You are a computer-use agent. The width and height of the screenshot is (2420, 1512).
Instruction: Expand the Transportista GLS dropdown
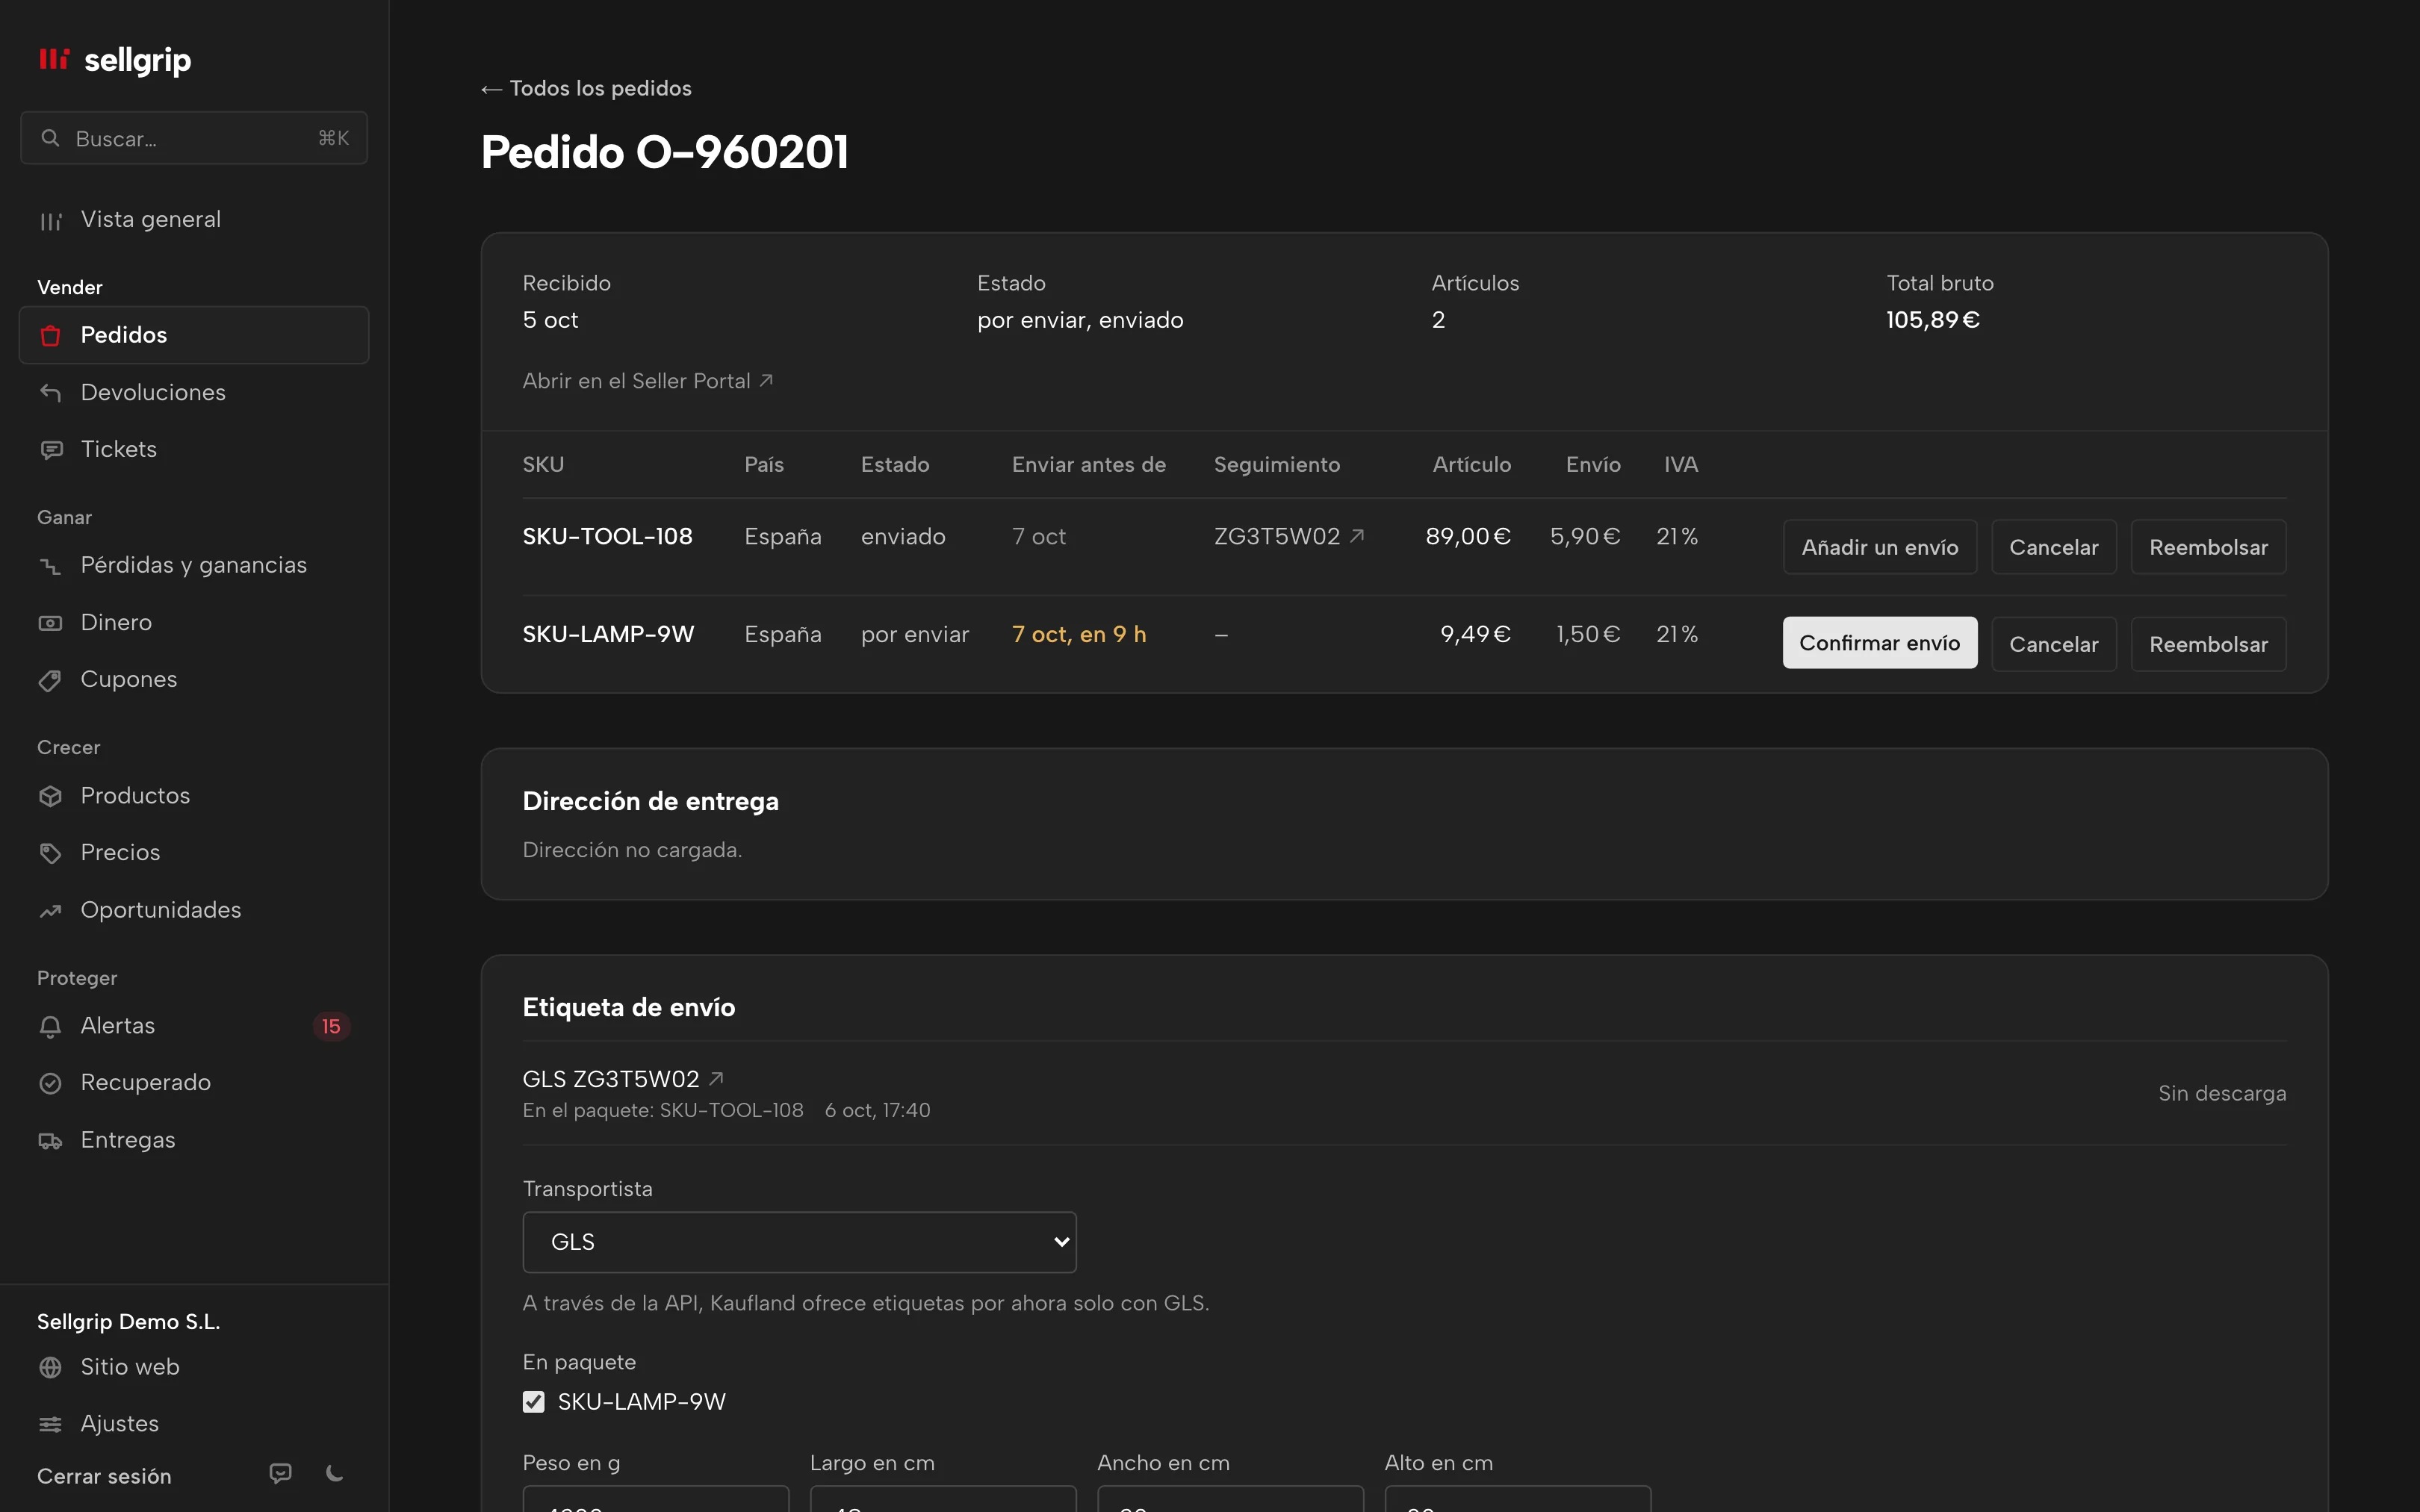799,1242
